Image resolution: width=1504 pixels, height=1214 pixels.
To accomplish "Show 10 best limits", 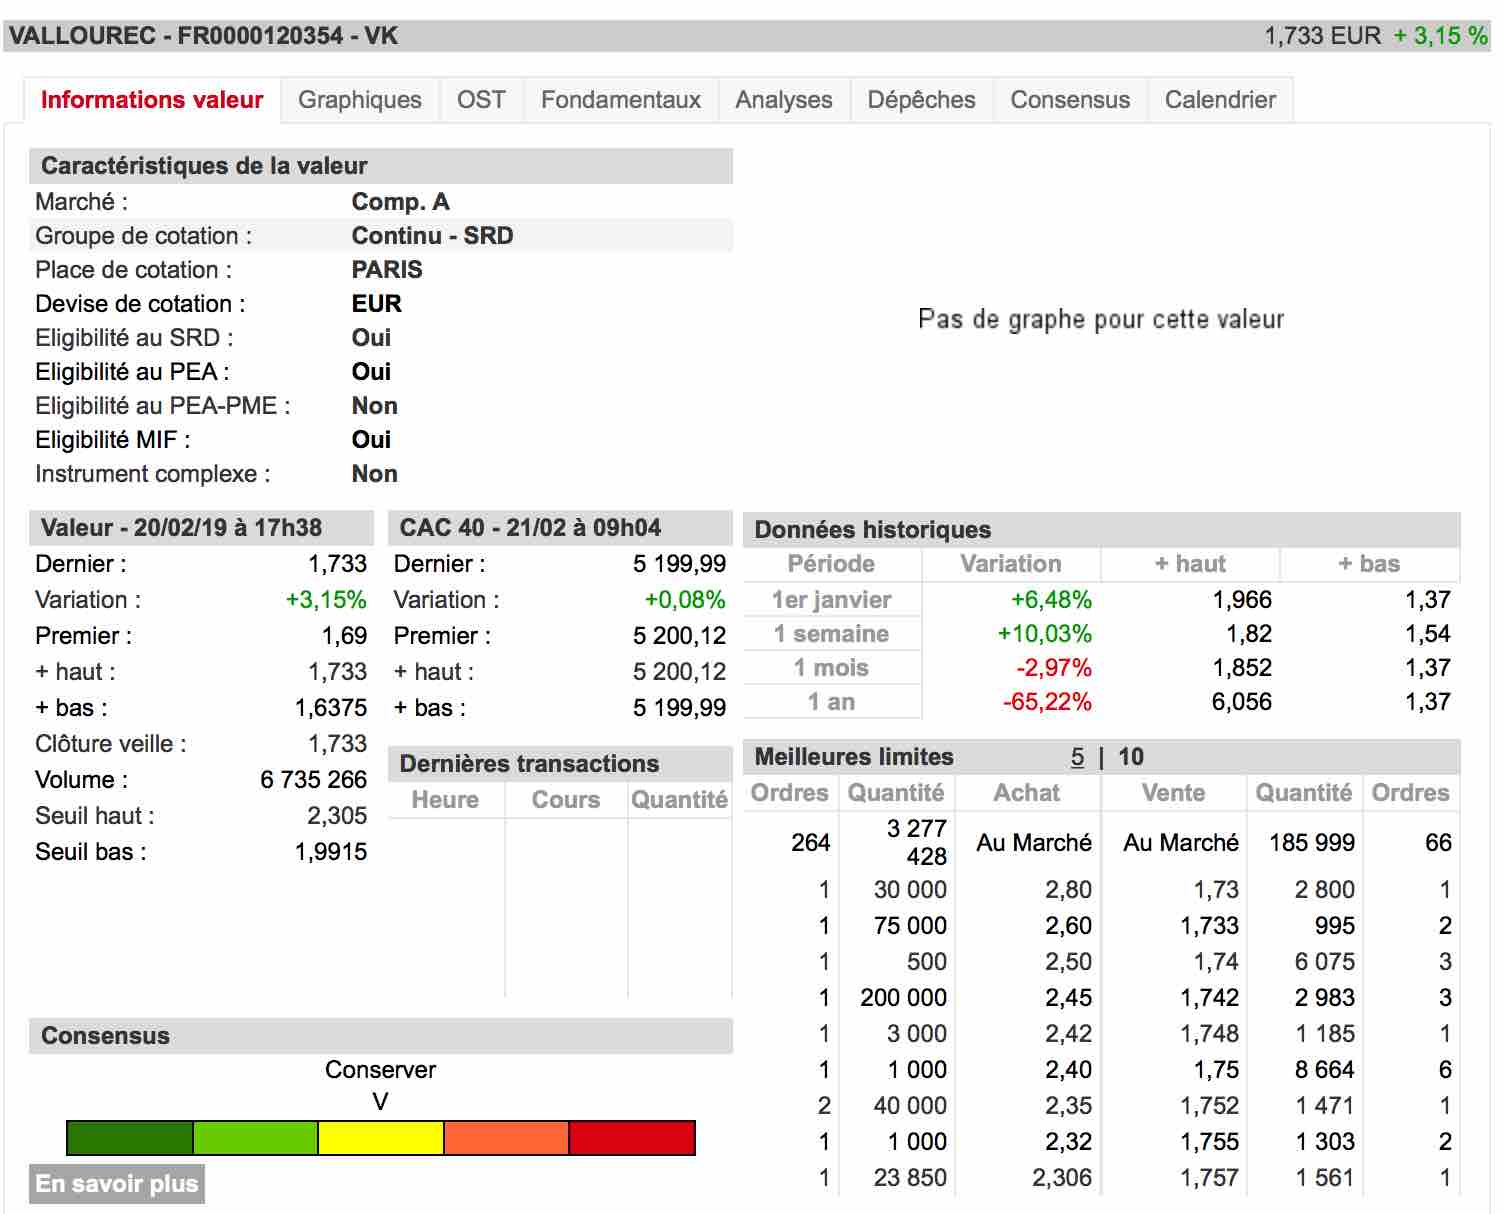I will (1131, 757).
